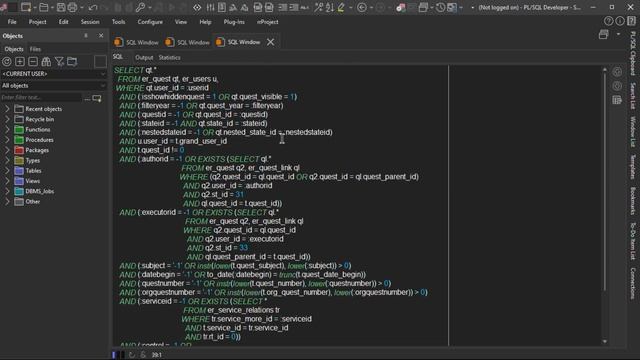640x360 pixels.
Task: Click the expand plus icon in Objects toolbar
Action: (x=20, y=62)
